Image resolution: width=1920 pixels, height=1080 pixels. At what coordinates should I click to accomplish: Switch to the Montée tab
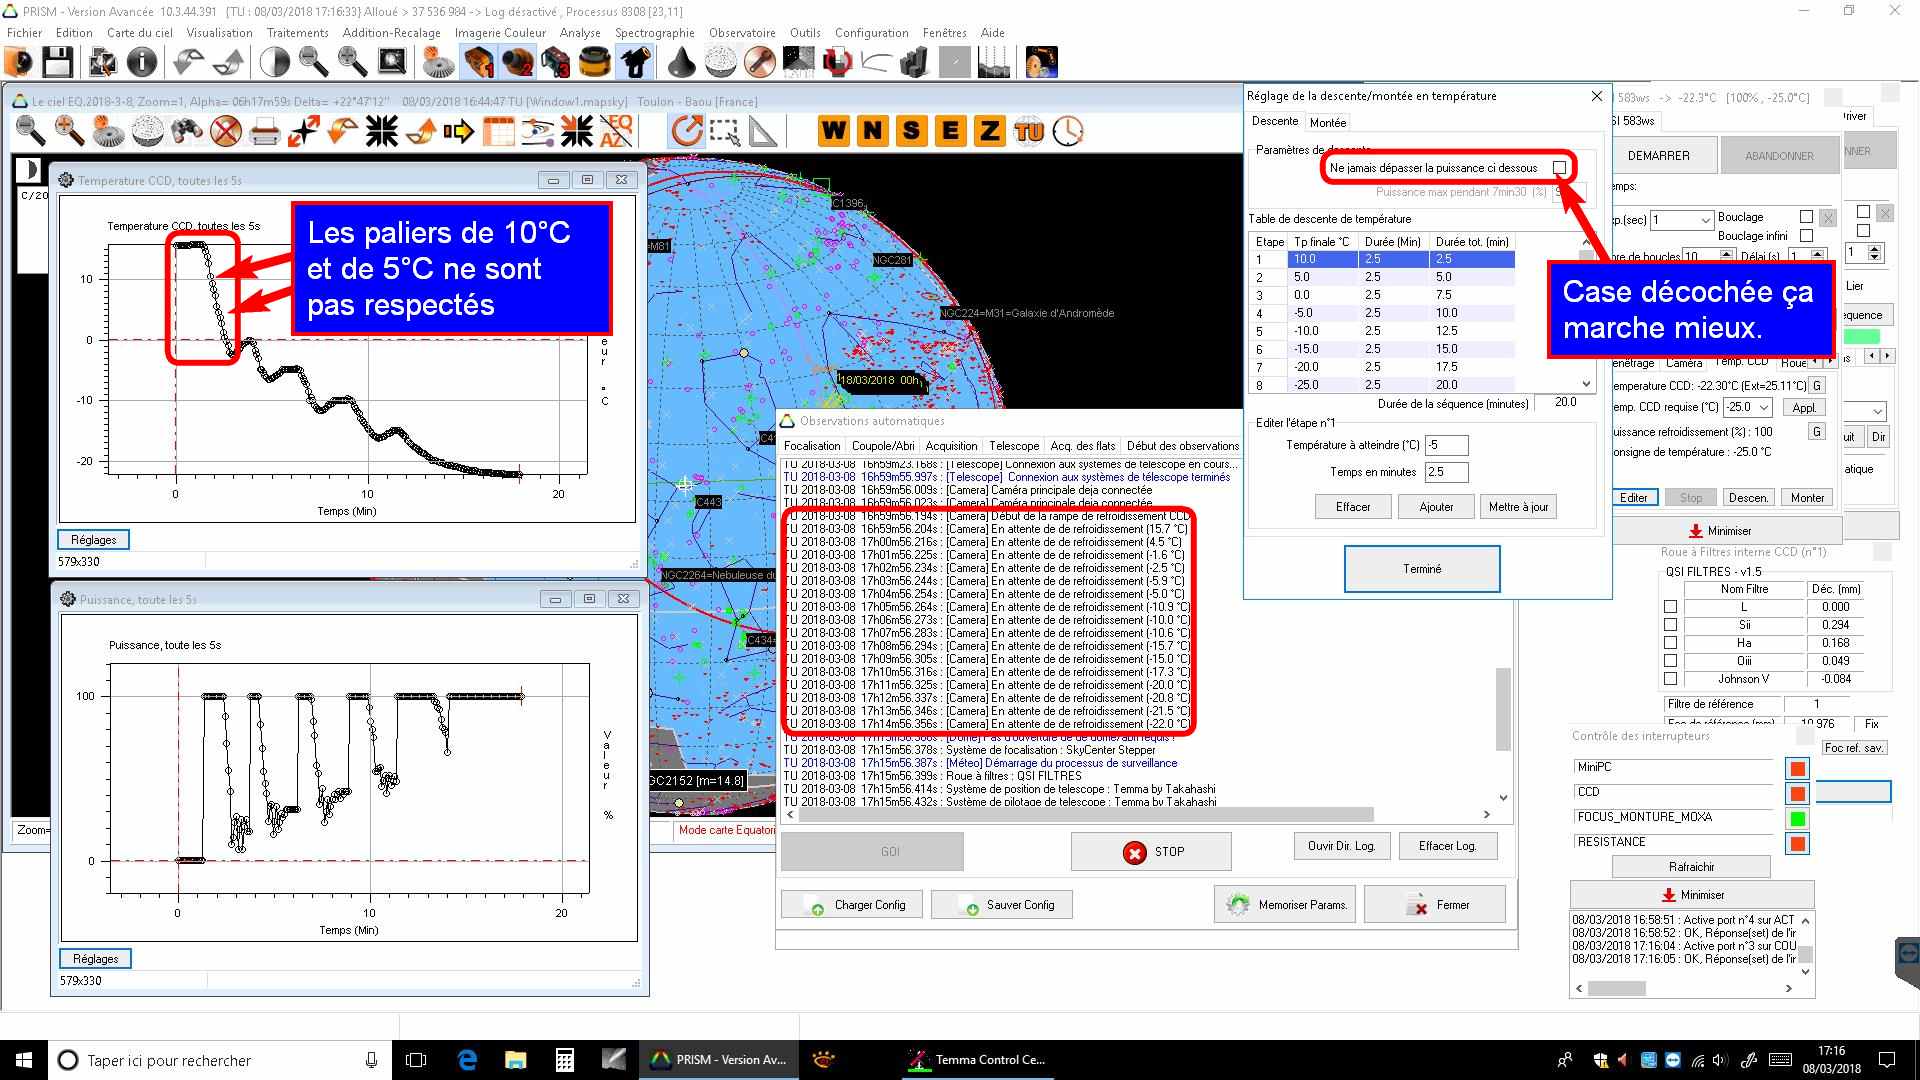[x=1327, y=122]
